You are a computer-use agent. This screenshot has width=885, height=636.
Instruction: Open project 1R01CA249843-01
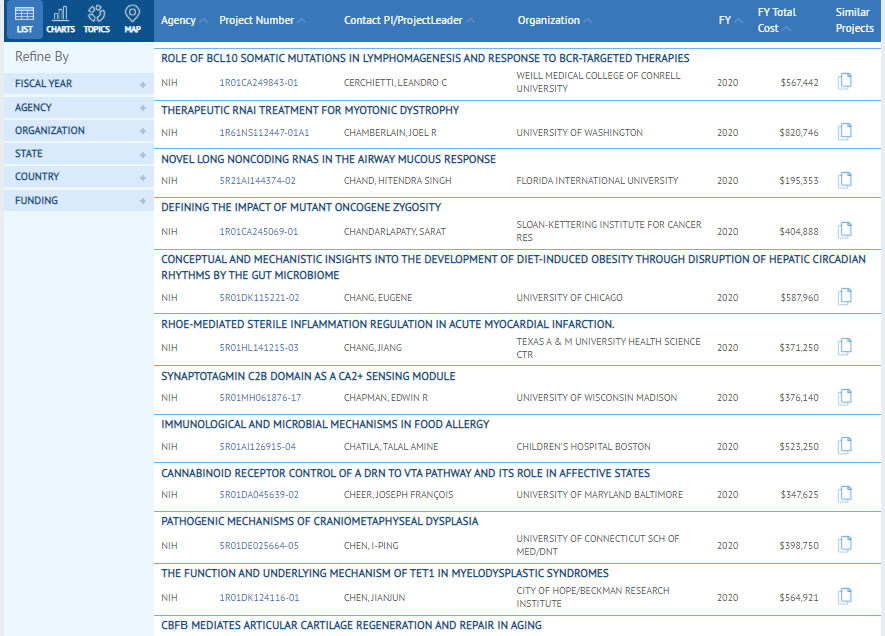coord(259,82)
